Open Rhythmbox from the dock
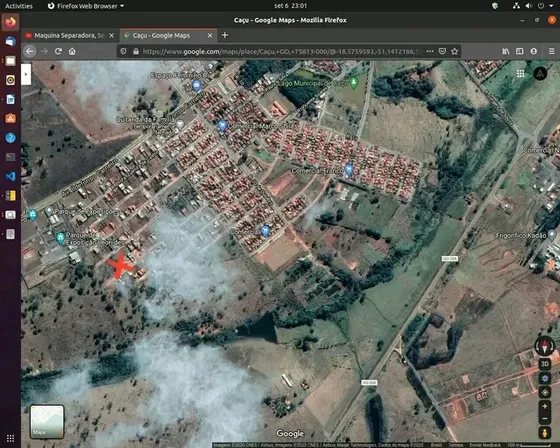Viewport: 560px width, 448px height. (10, 80)
